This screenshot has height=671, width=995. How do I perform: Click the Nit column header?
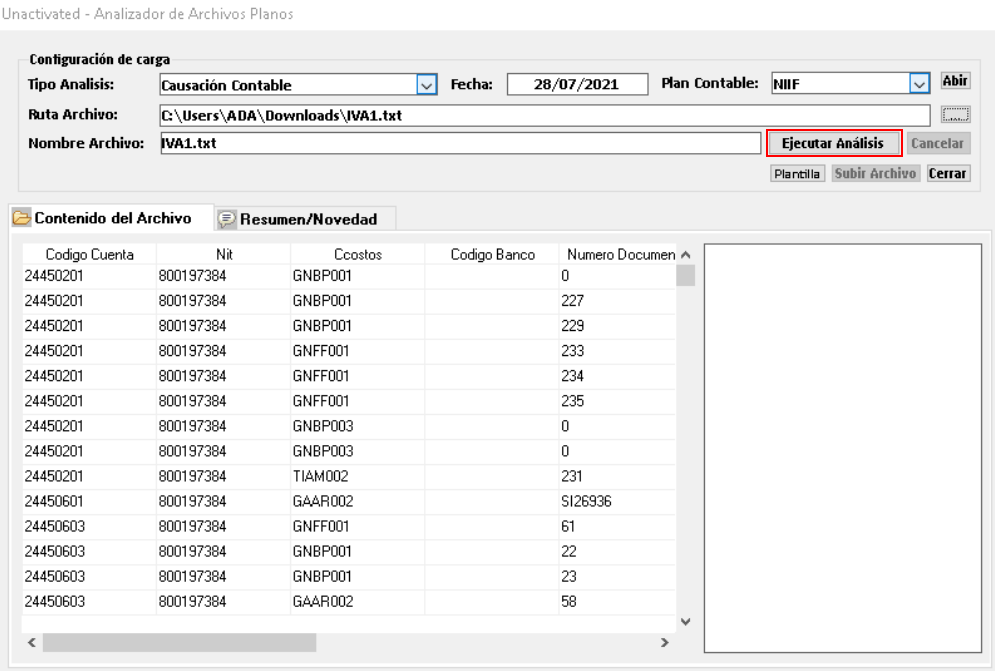pos(224,254)
